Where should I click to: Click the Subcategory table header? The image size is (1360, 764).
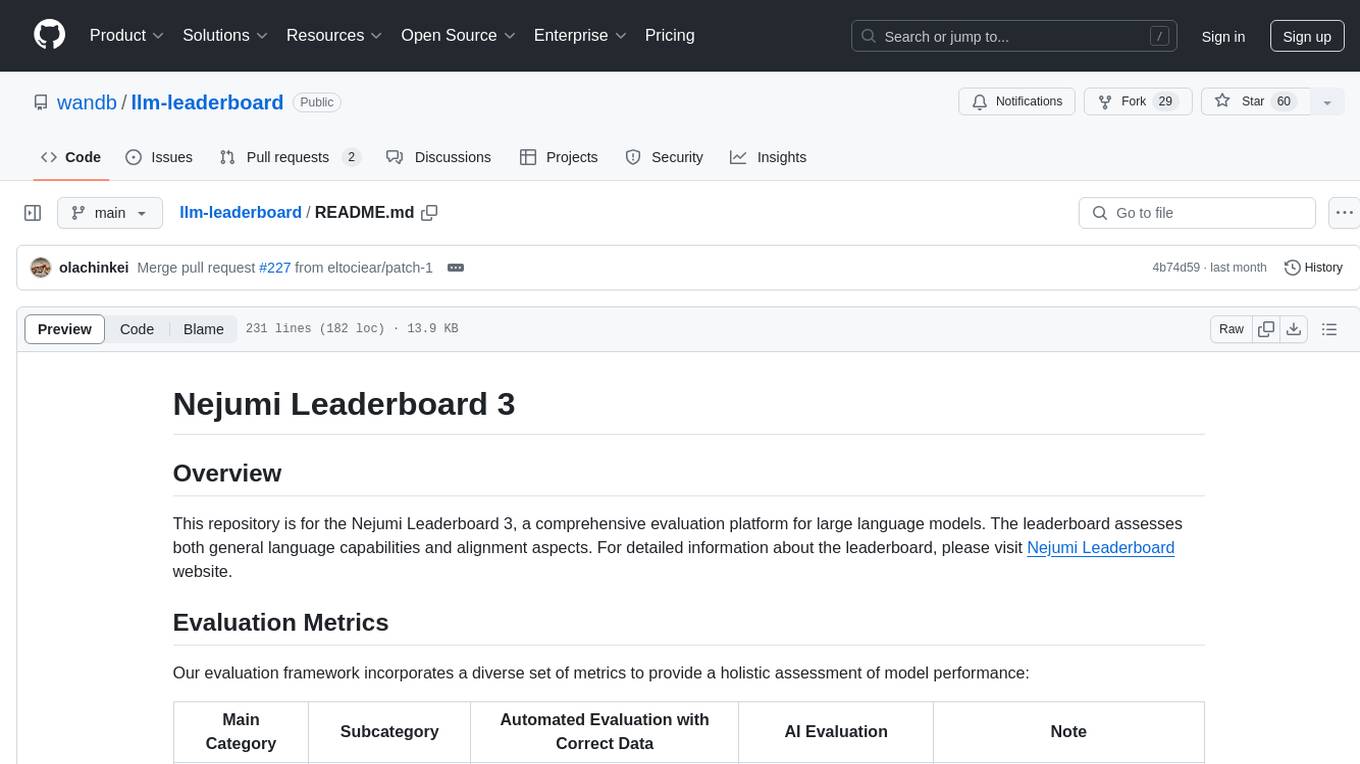click(389, 731)
